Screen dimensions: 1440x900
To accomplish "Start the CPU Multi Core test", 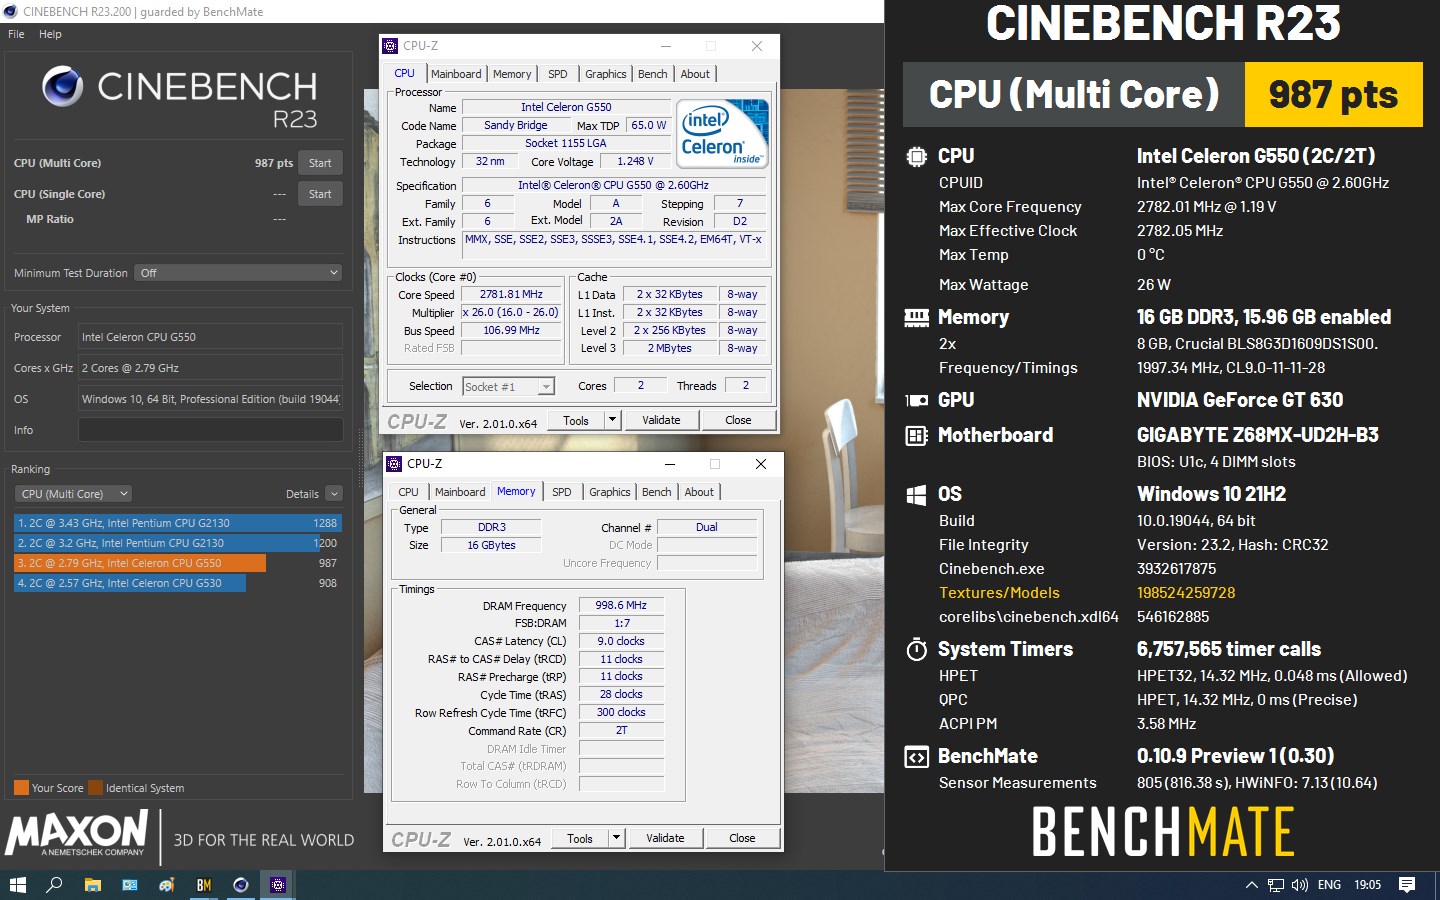I will [320, 163].
